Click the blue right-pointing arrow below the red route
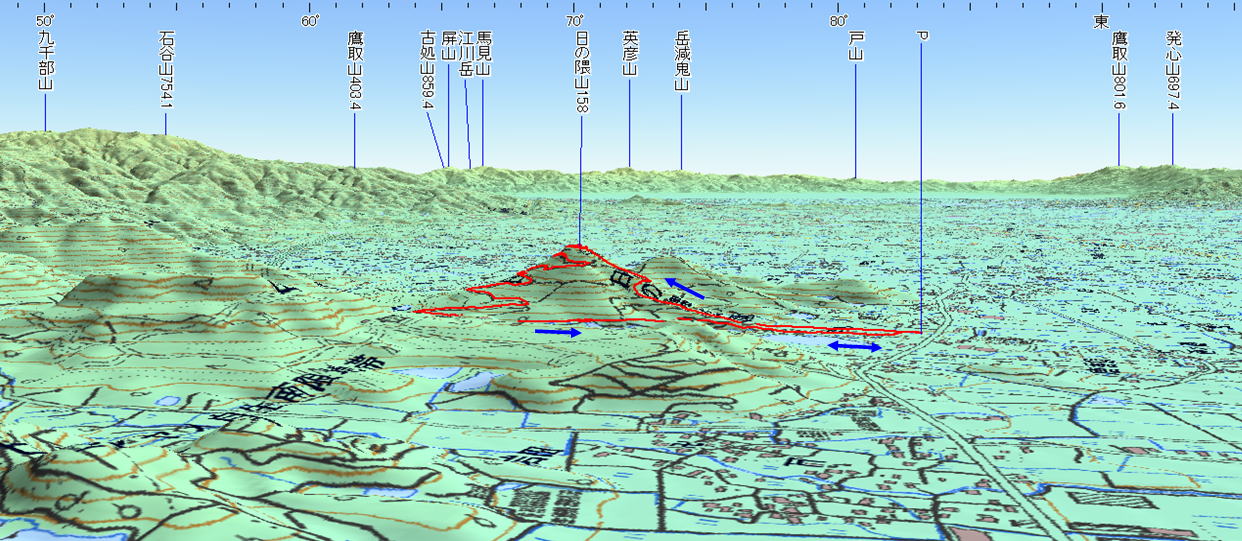 [x=558, y=332]
